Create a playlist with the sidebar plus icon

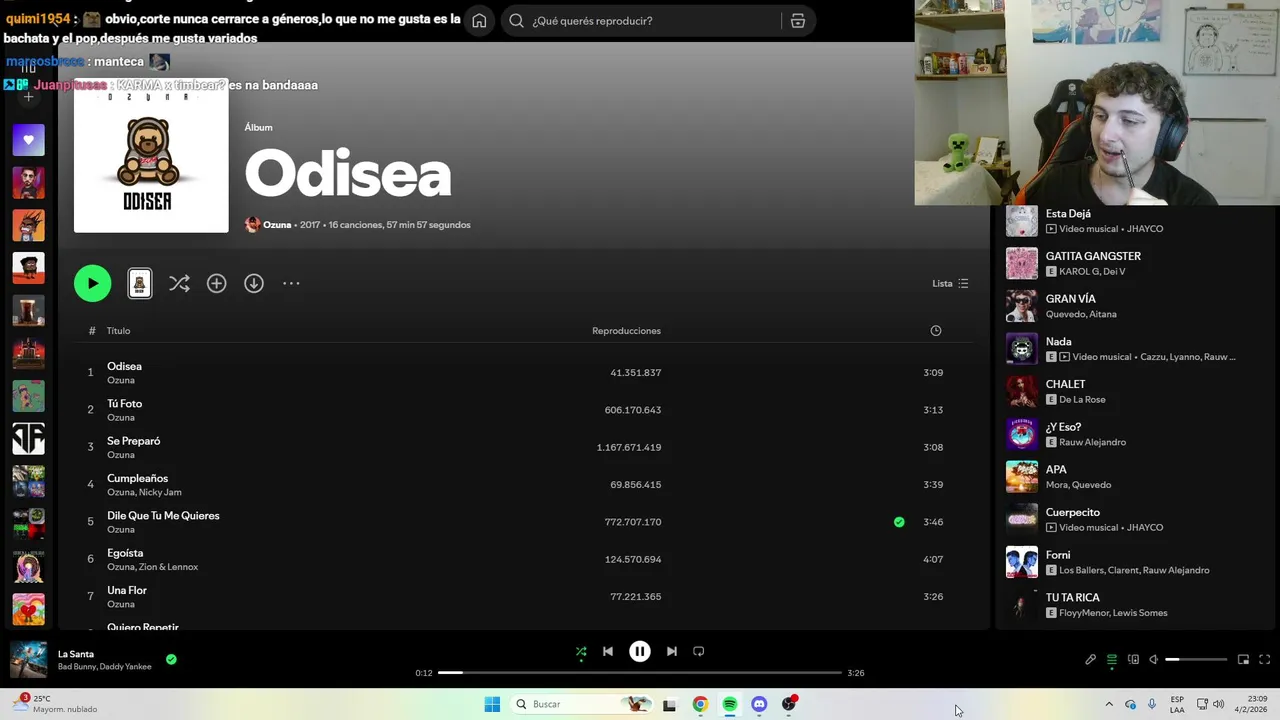(x=28, y=97)
